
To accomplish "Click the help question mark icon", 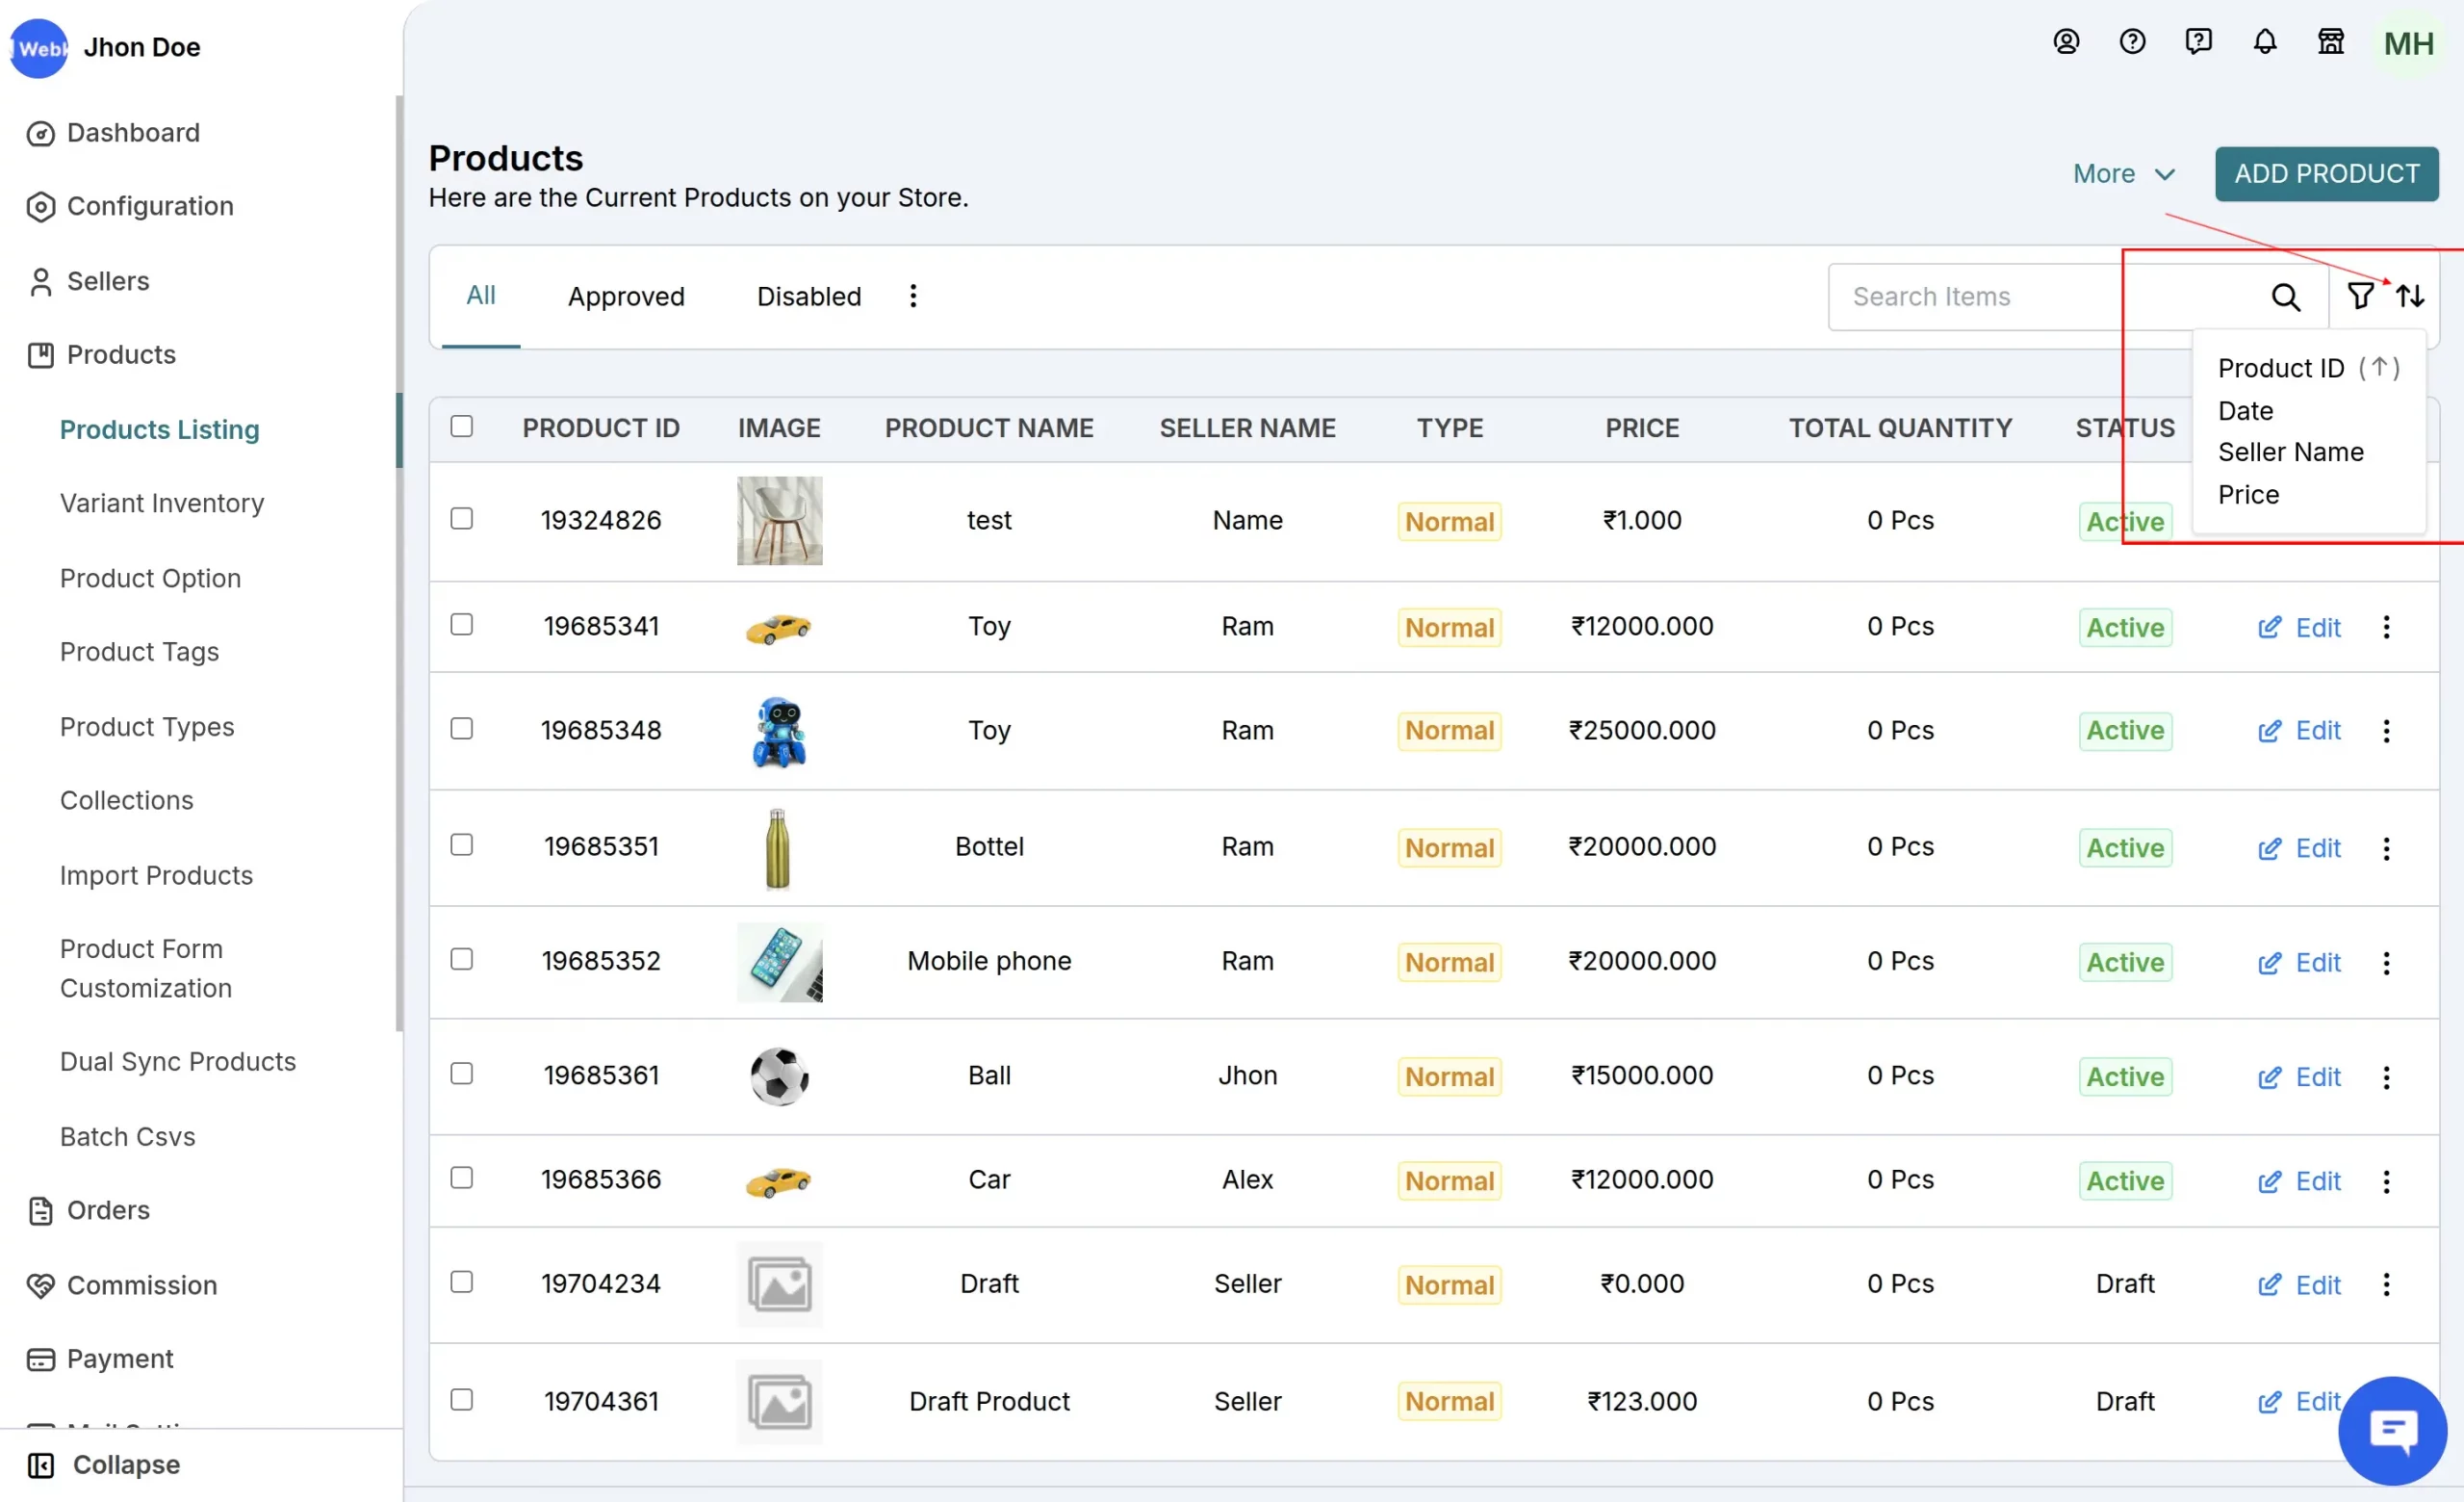I will [x=2132, y=42].
